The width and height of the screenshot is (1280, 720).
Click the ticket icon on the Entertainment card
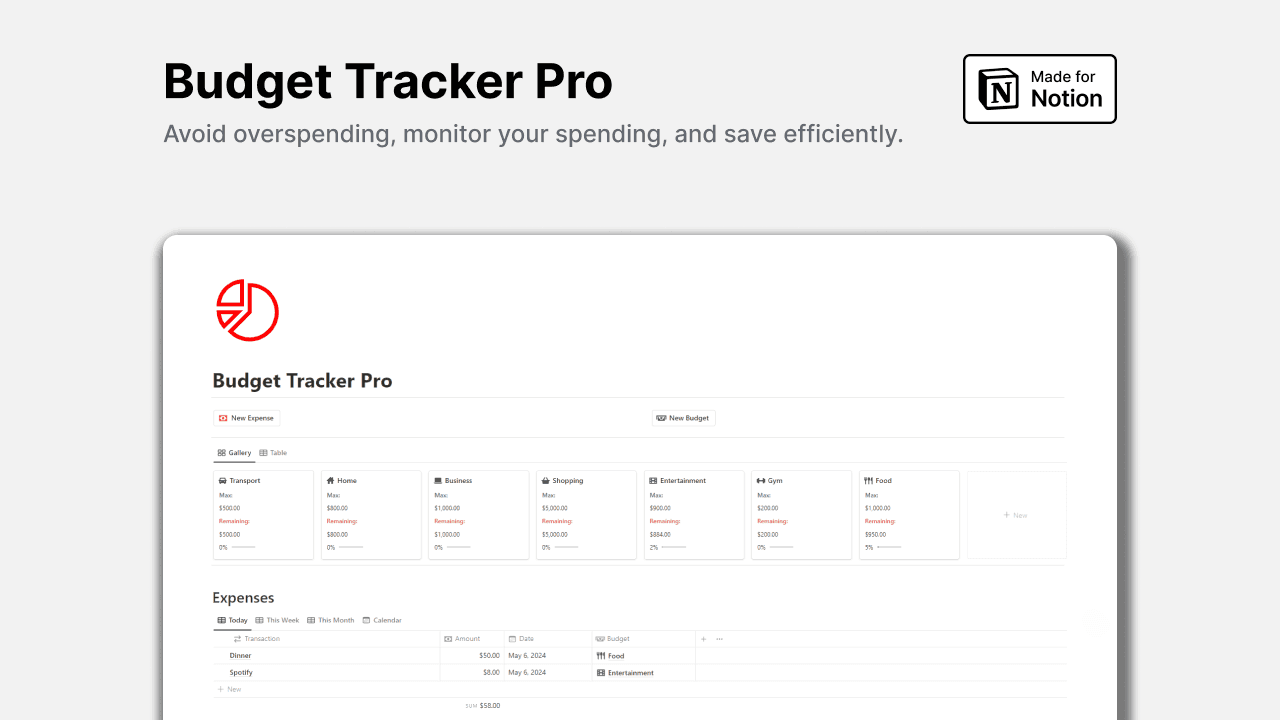coord(654,480)
